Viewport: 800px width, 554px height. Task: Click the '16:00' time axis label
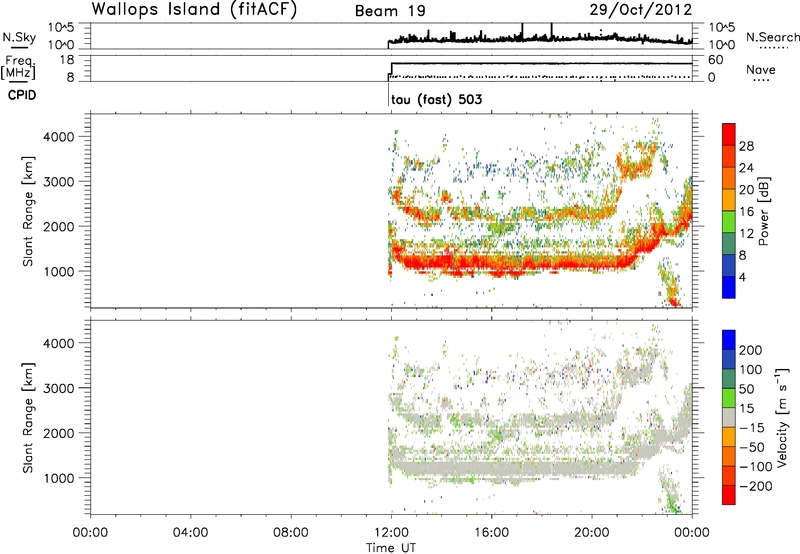tap(491, 533)
